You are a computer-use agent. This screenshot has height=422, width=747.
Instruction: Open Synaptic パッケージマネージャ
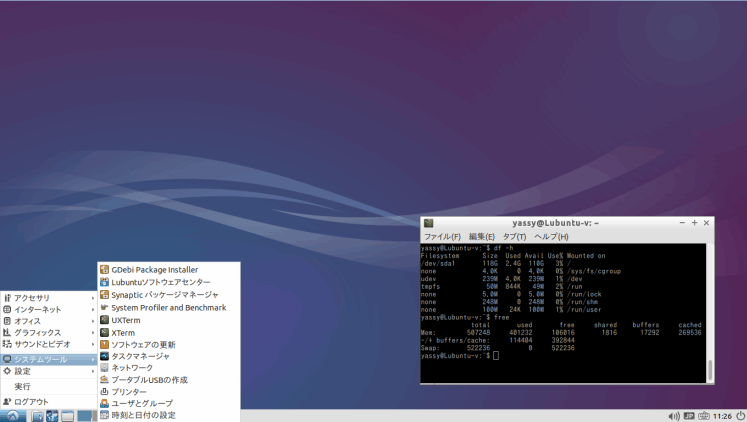click(169, 295)
